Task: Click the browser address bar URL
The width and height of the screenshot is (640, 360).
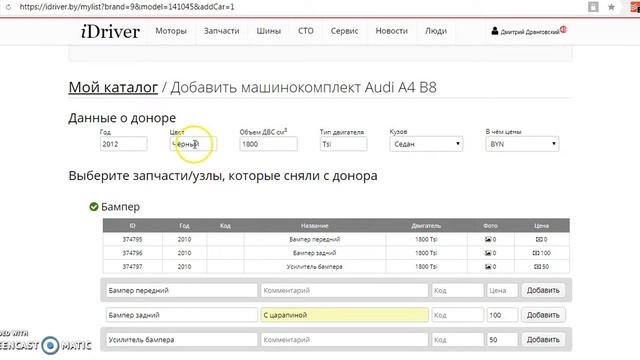Action: coord(127,7)
